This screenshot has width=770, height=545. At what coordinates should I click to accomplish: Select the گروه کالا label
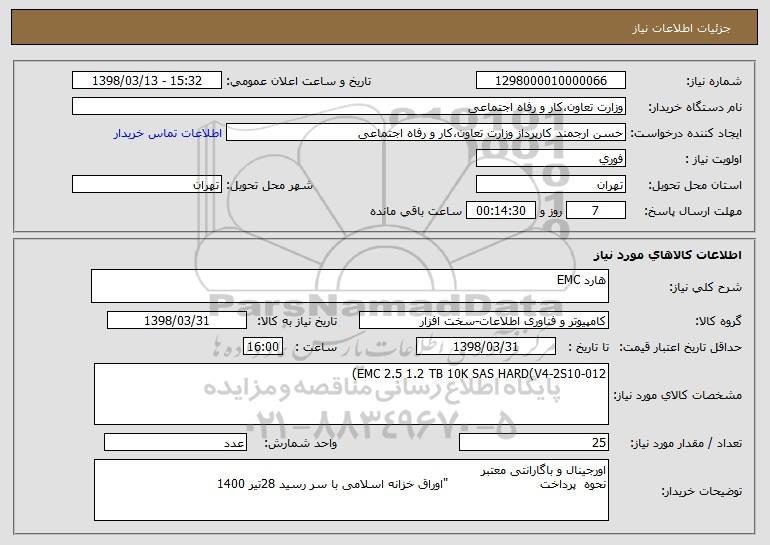coord(718,321)
